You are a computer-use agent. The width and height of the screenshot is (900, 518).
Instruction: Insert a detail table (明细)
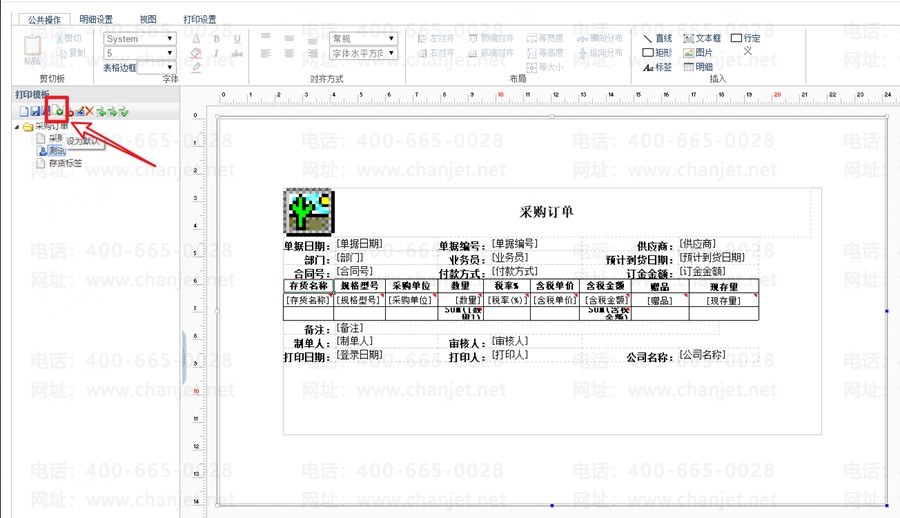tap(698, 67)
